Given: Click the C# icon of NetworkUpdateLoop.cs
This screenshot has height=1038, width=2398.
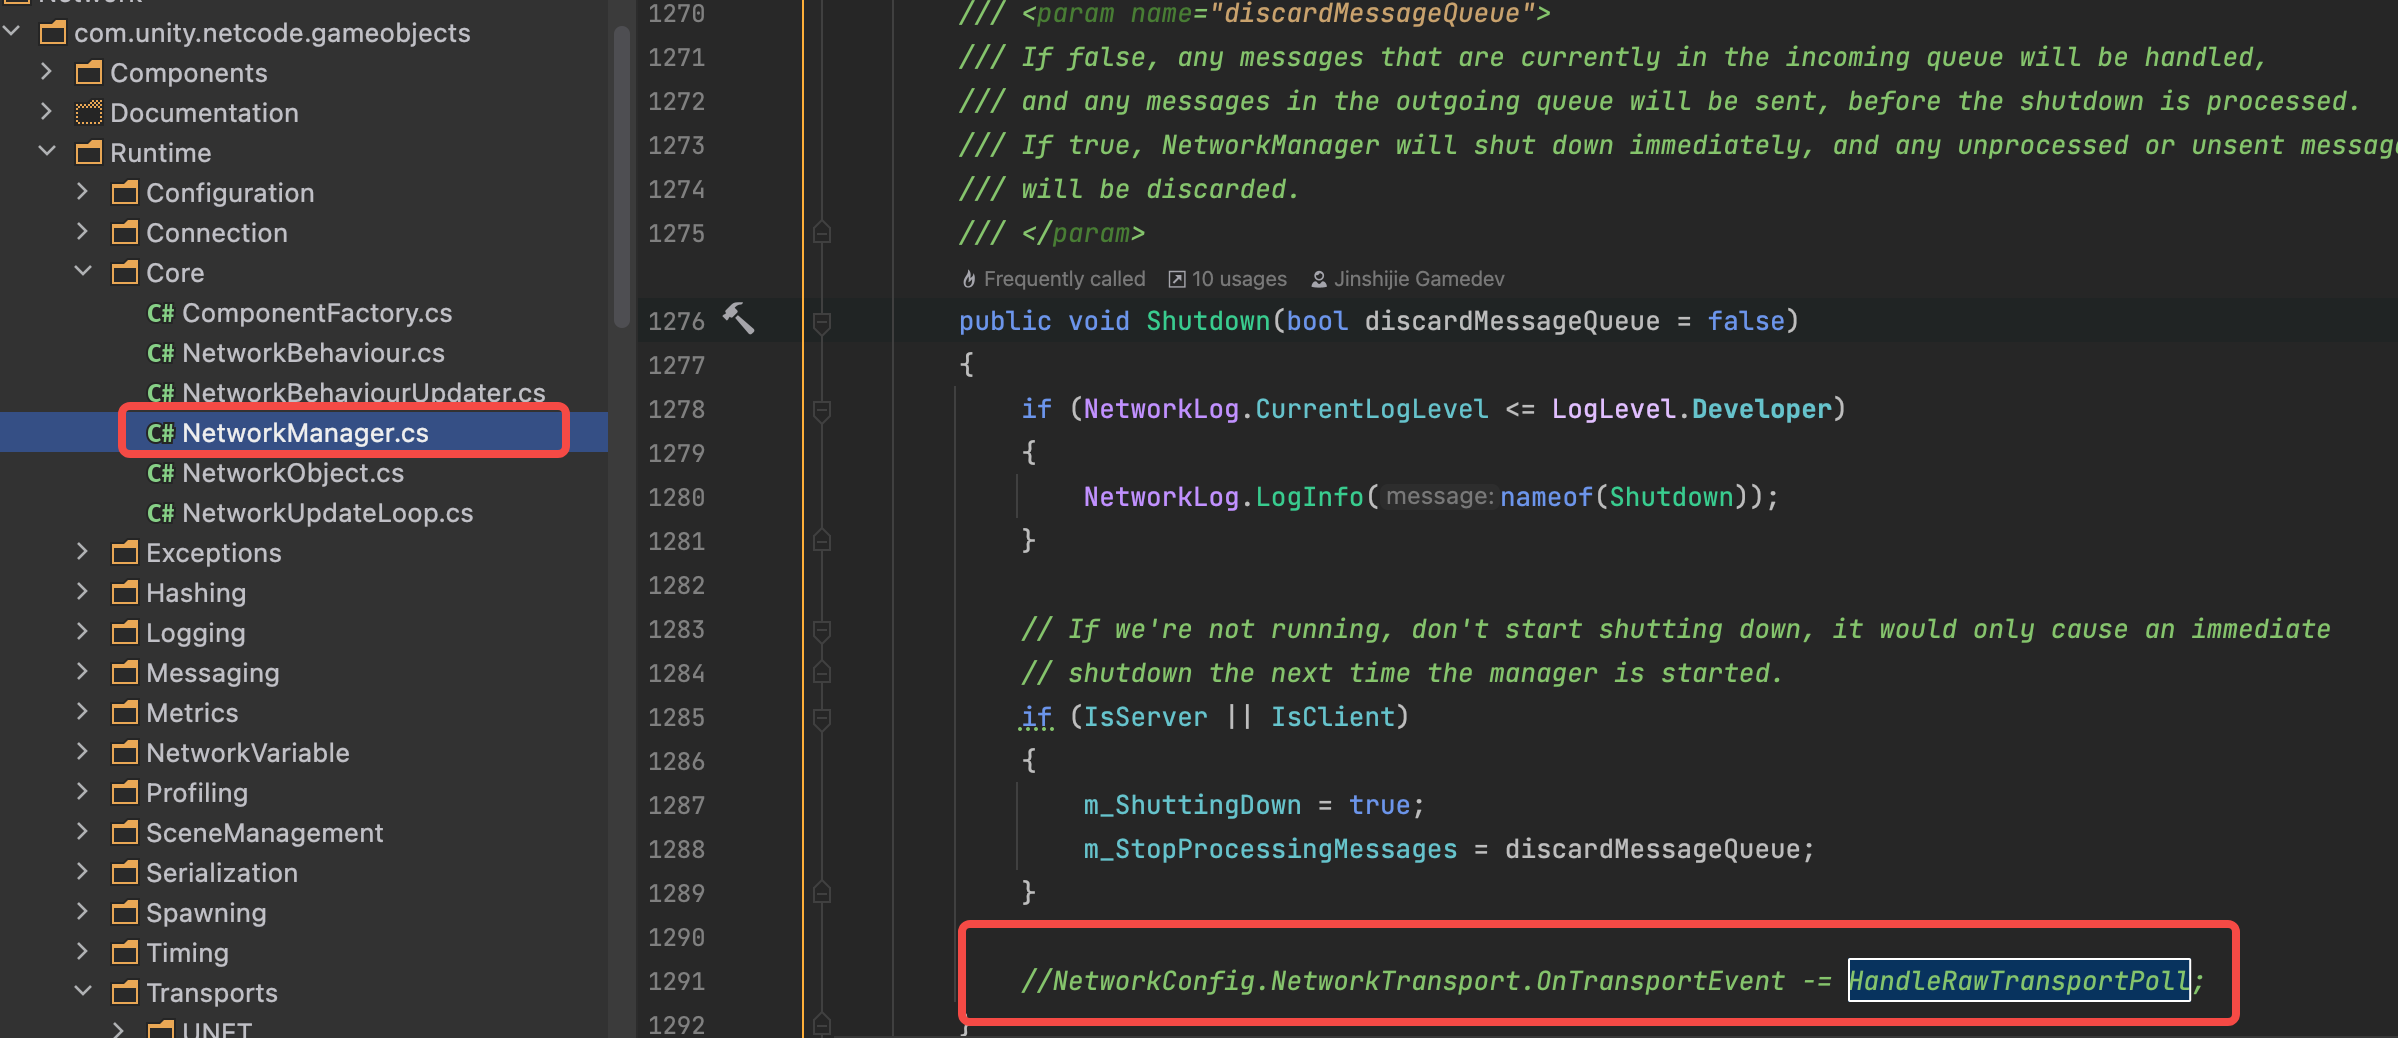Looking at the screenshot, I should [x=160, y=513].
